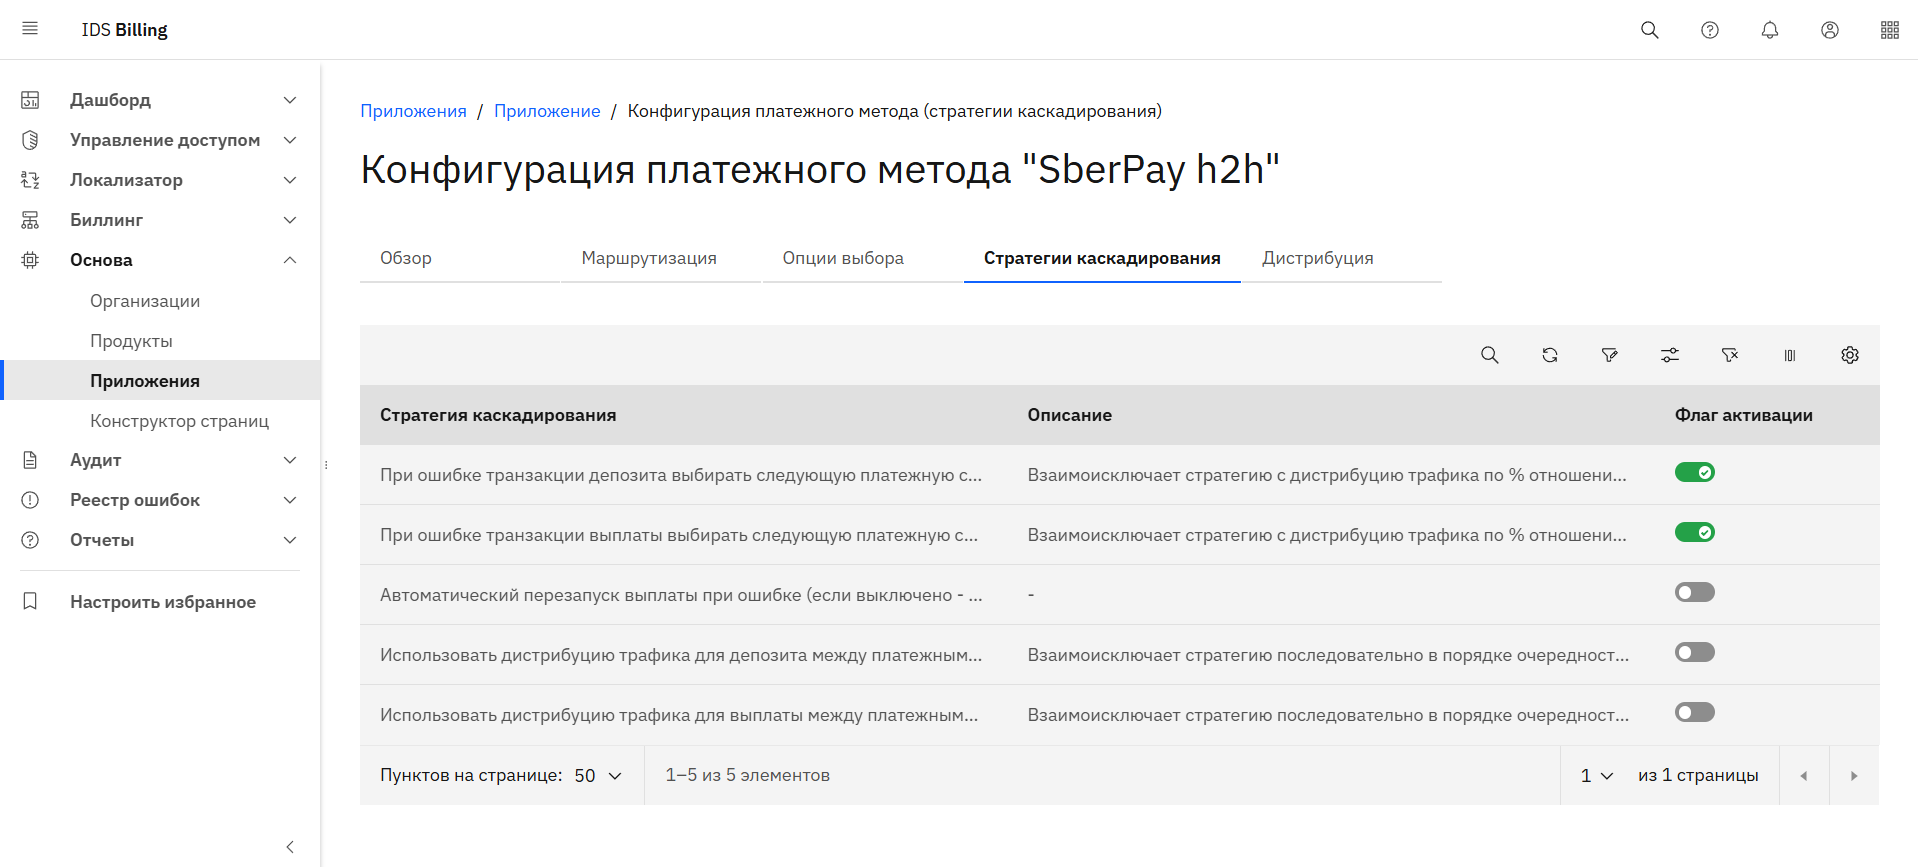Click the clear filter icon in table toolbar
This screenshot has height=867, width=1918.
pyautogui.click(x=1729, y=355)
